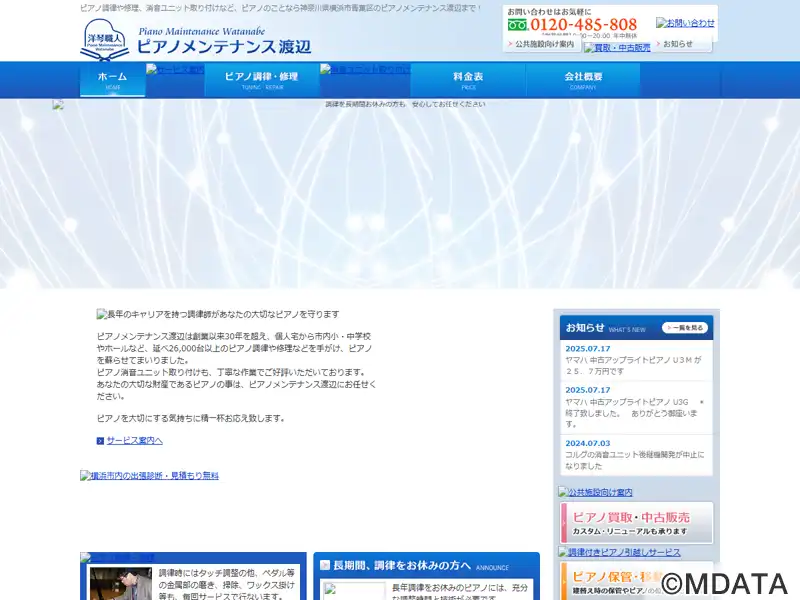Click the green free-dial phone icon
The image size is (800, 600).
tap(517, 25)
